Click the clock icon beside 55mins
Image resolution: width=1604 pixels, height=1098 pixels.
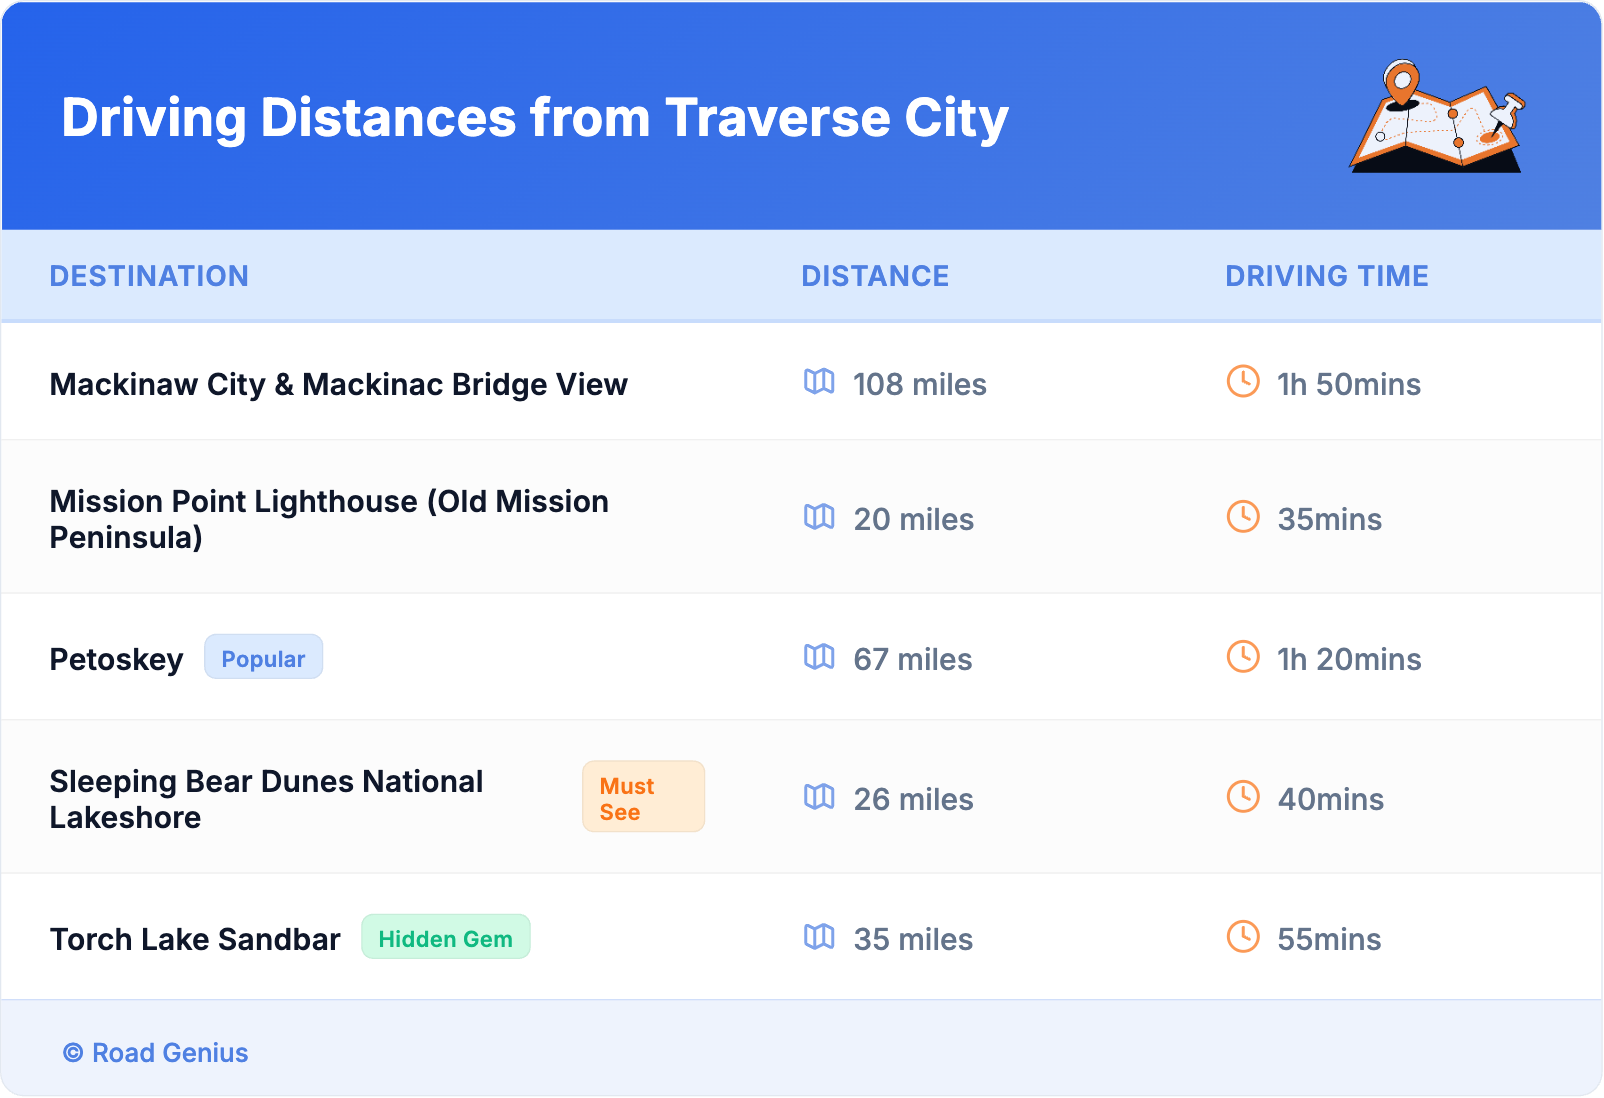coord(1243,936)
